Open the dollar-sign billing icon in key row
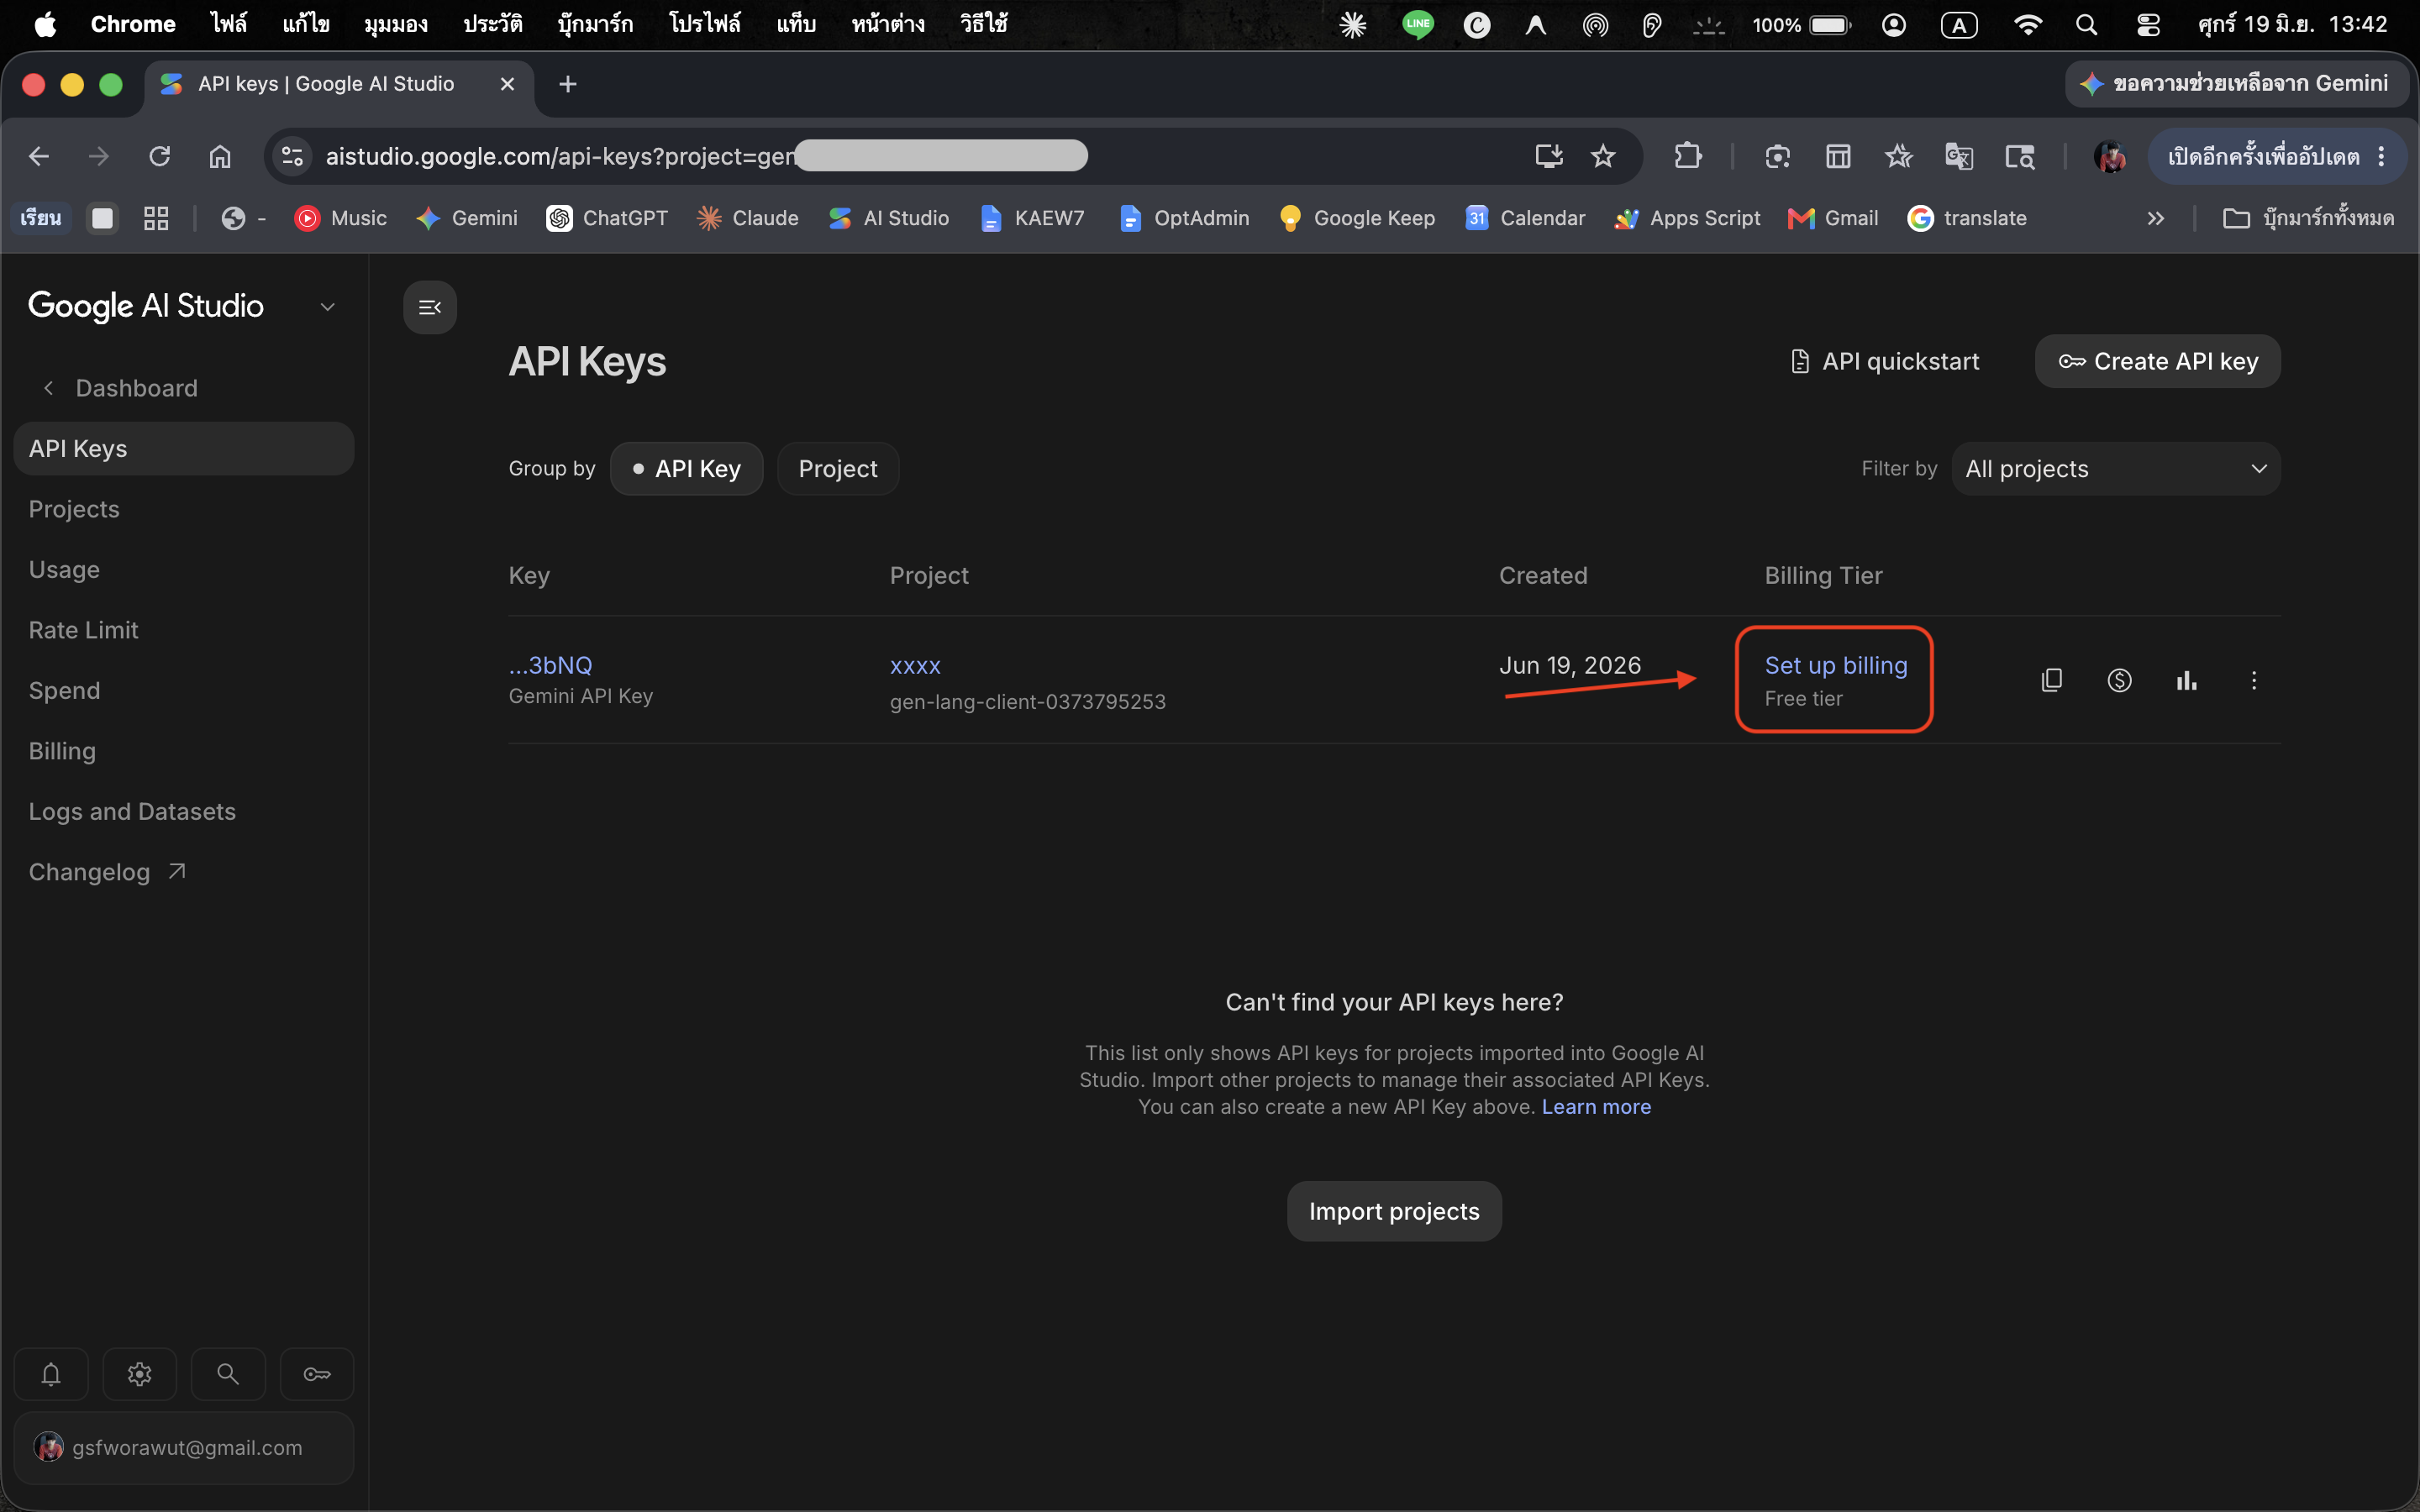The width and height of the screenshot is (2420, 1512). click(2119, 680)
